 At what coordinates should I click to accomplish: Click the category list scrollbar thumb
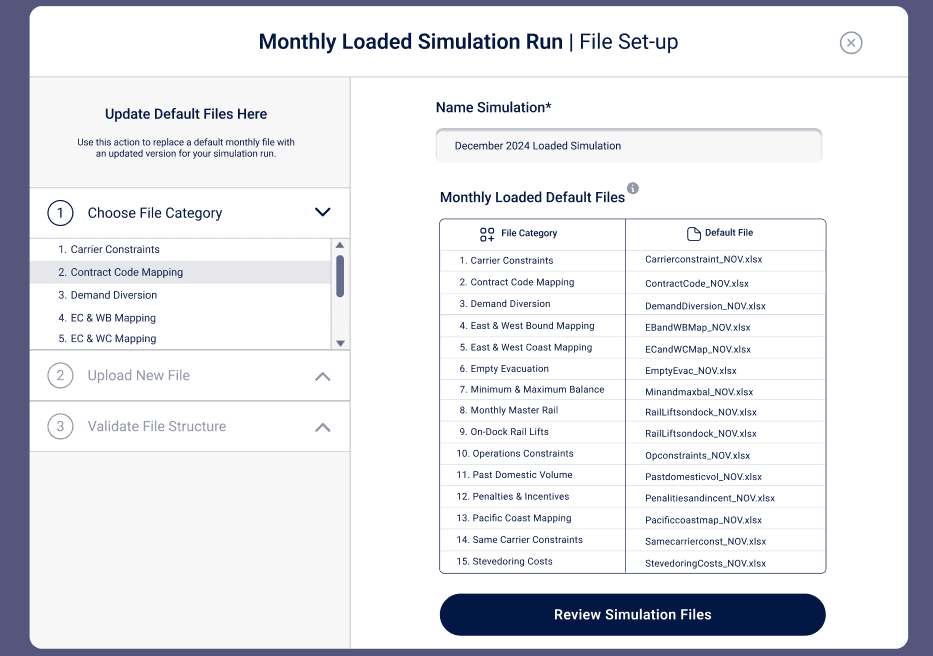[340, 276]
